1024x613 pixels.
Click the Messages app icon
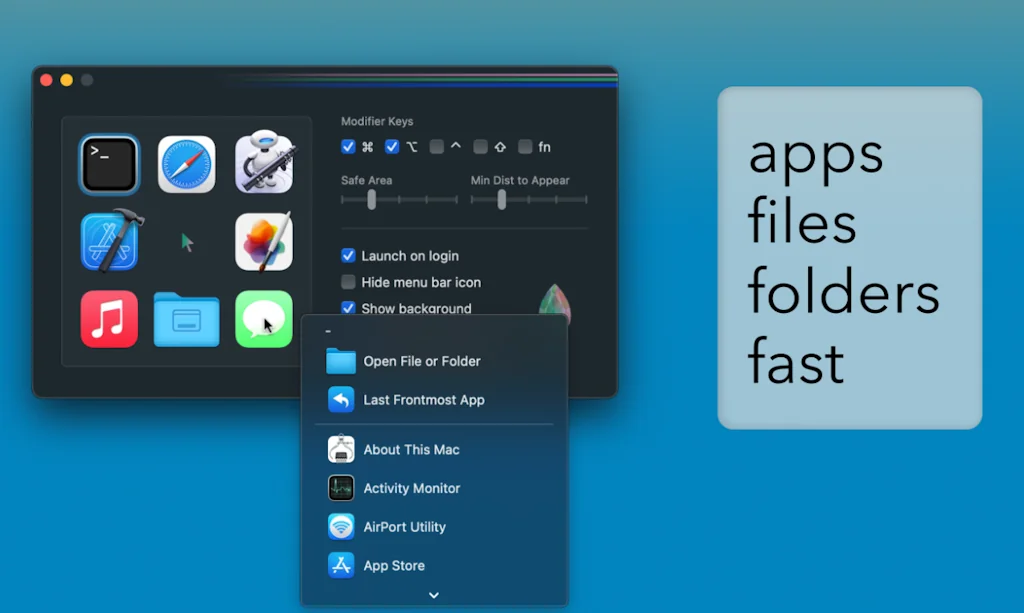click(264, 319)
